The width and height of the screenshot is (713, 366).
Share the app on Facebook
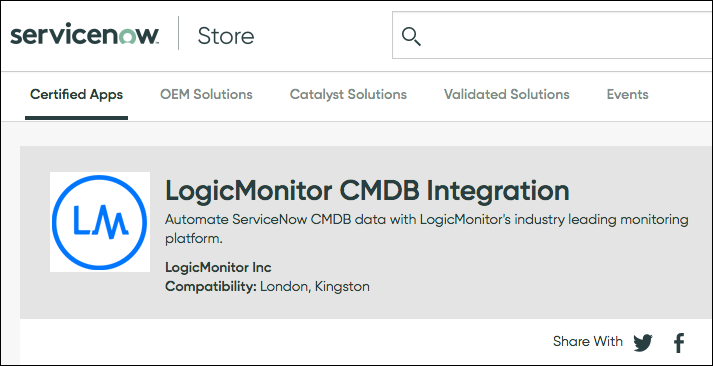(x=679, y=342)
